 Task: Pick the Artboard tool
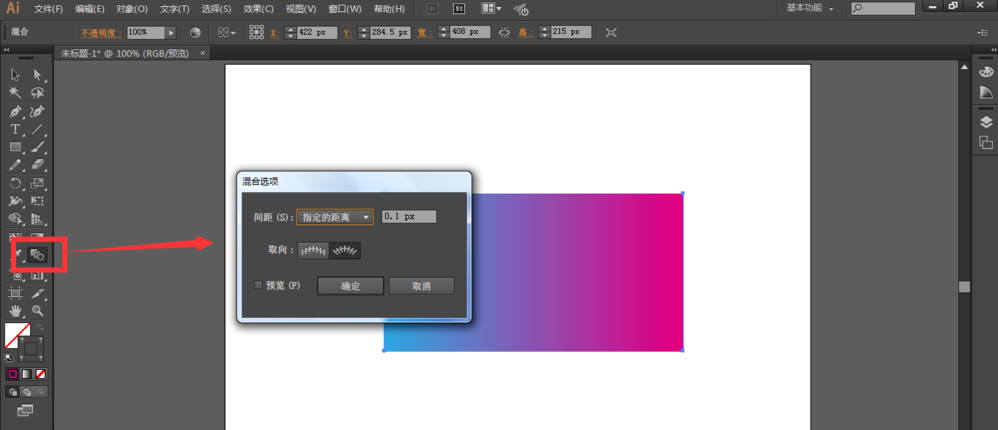(16, 293)
